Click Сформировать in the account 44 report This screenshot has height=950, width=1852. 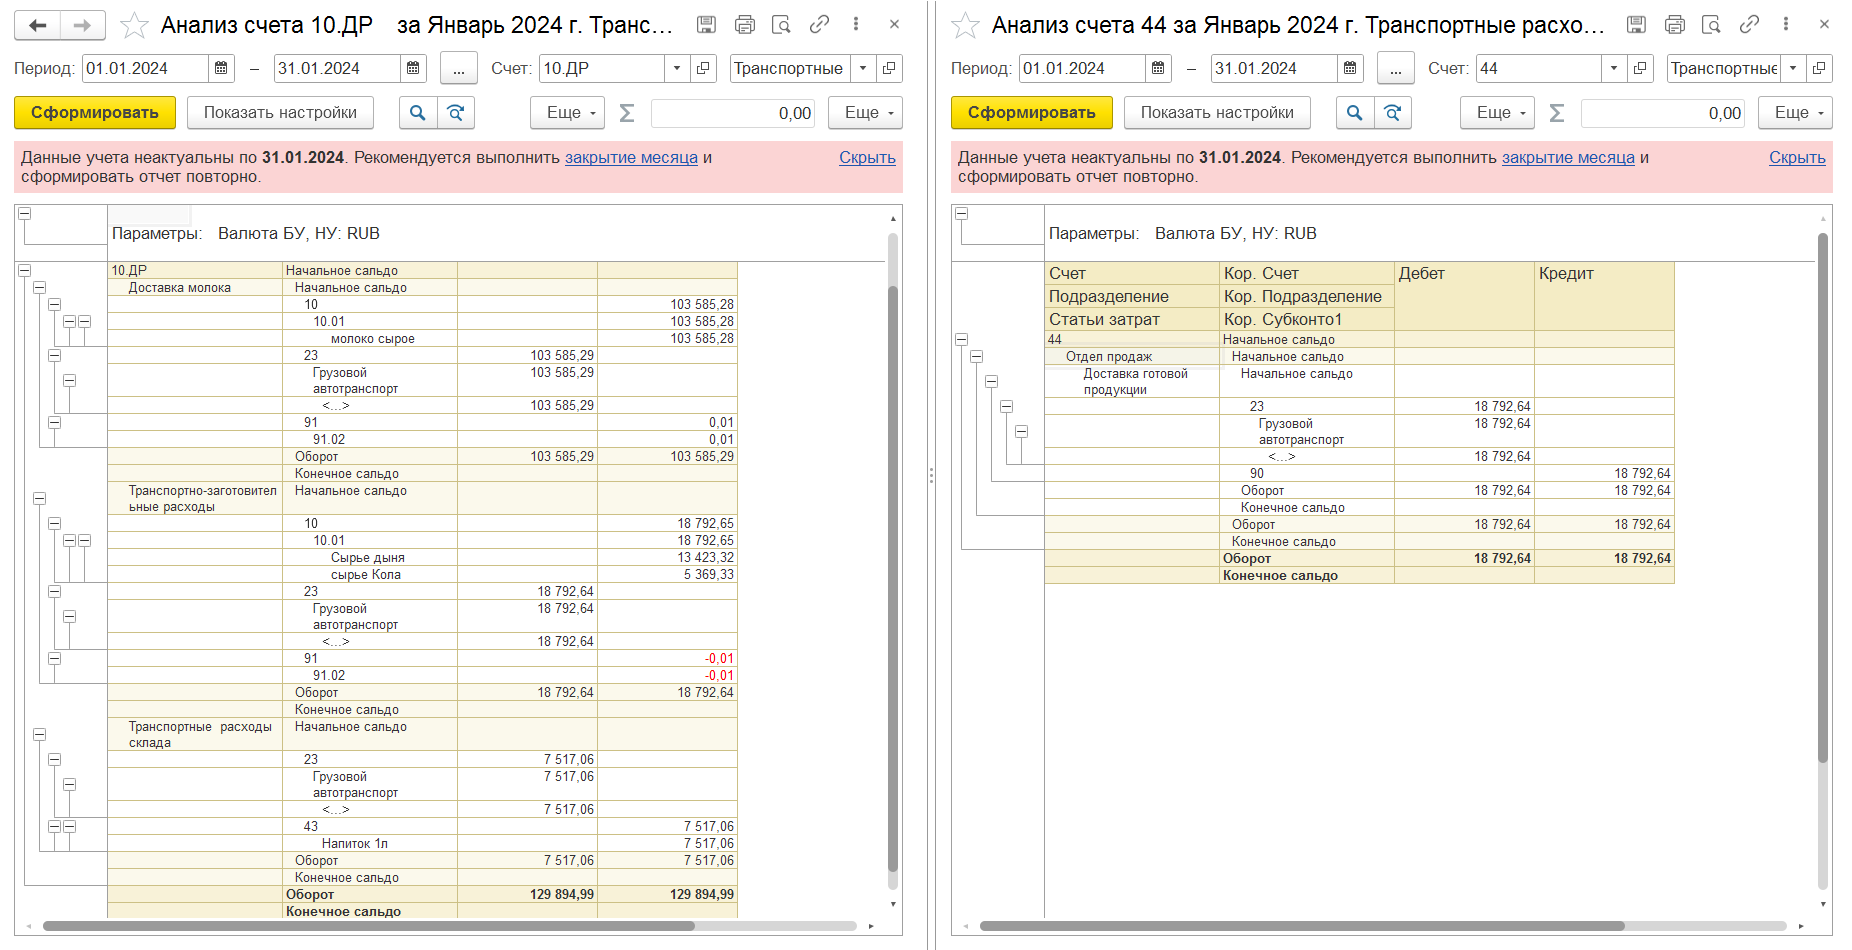[1032, 113]
